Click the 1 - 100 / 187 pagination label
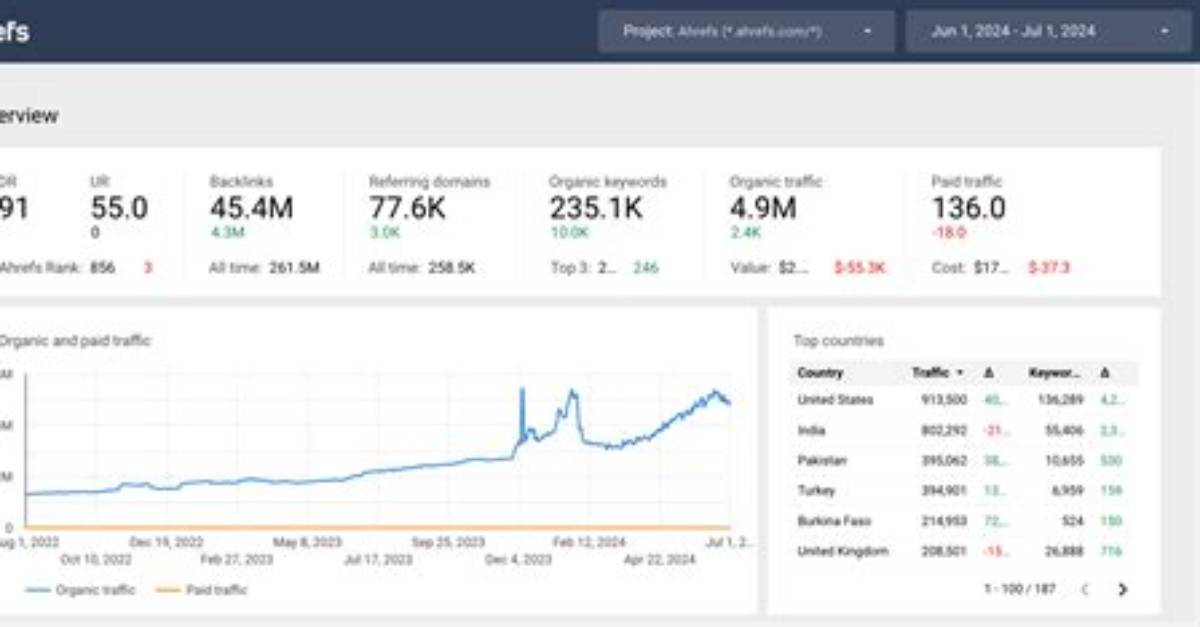1200x627 pixels. 1020,590
